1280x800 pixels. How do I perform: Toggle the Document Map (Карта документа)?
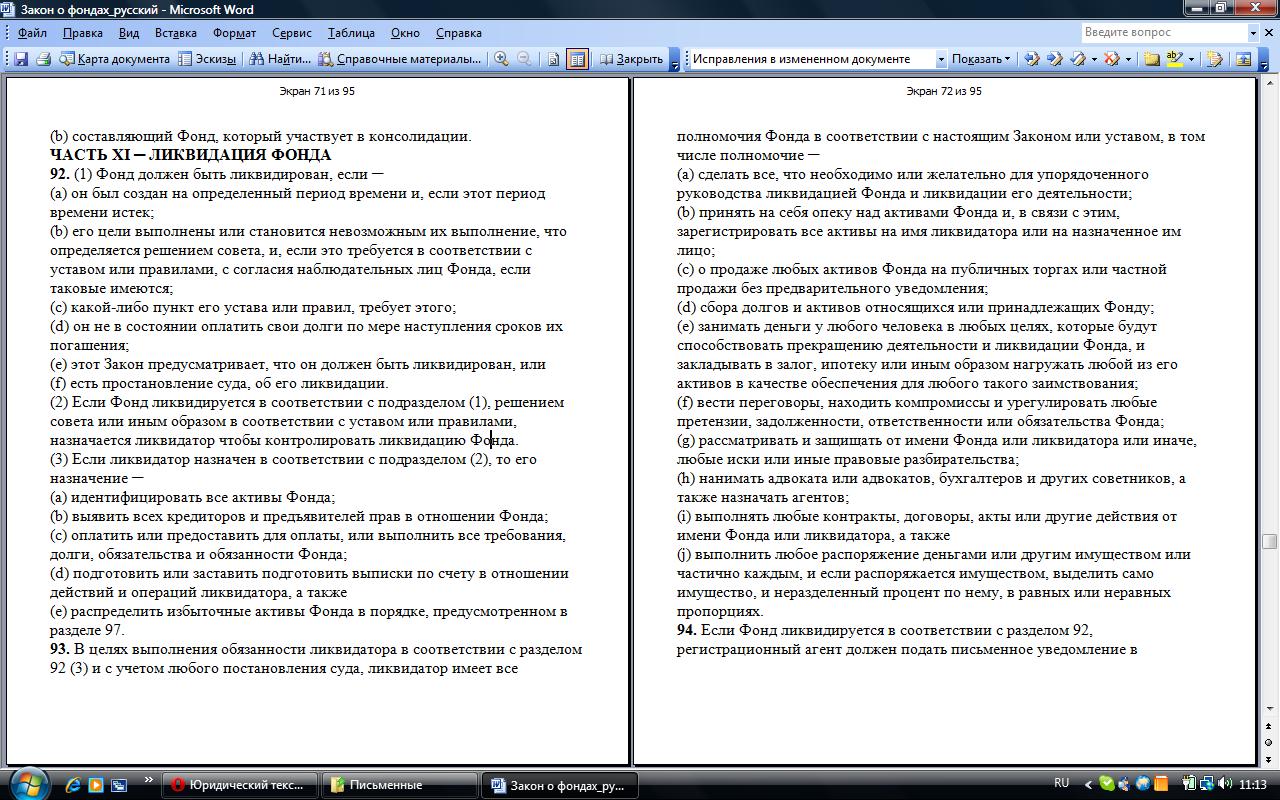pos(114,59)
